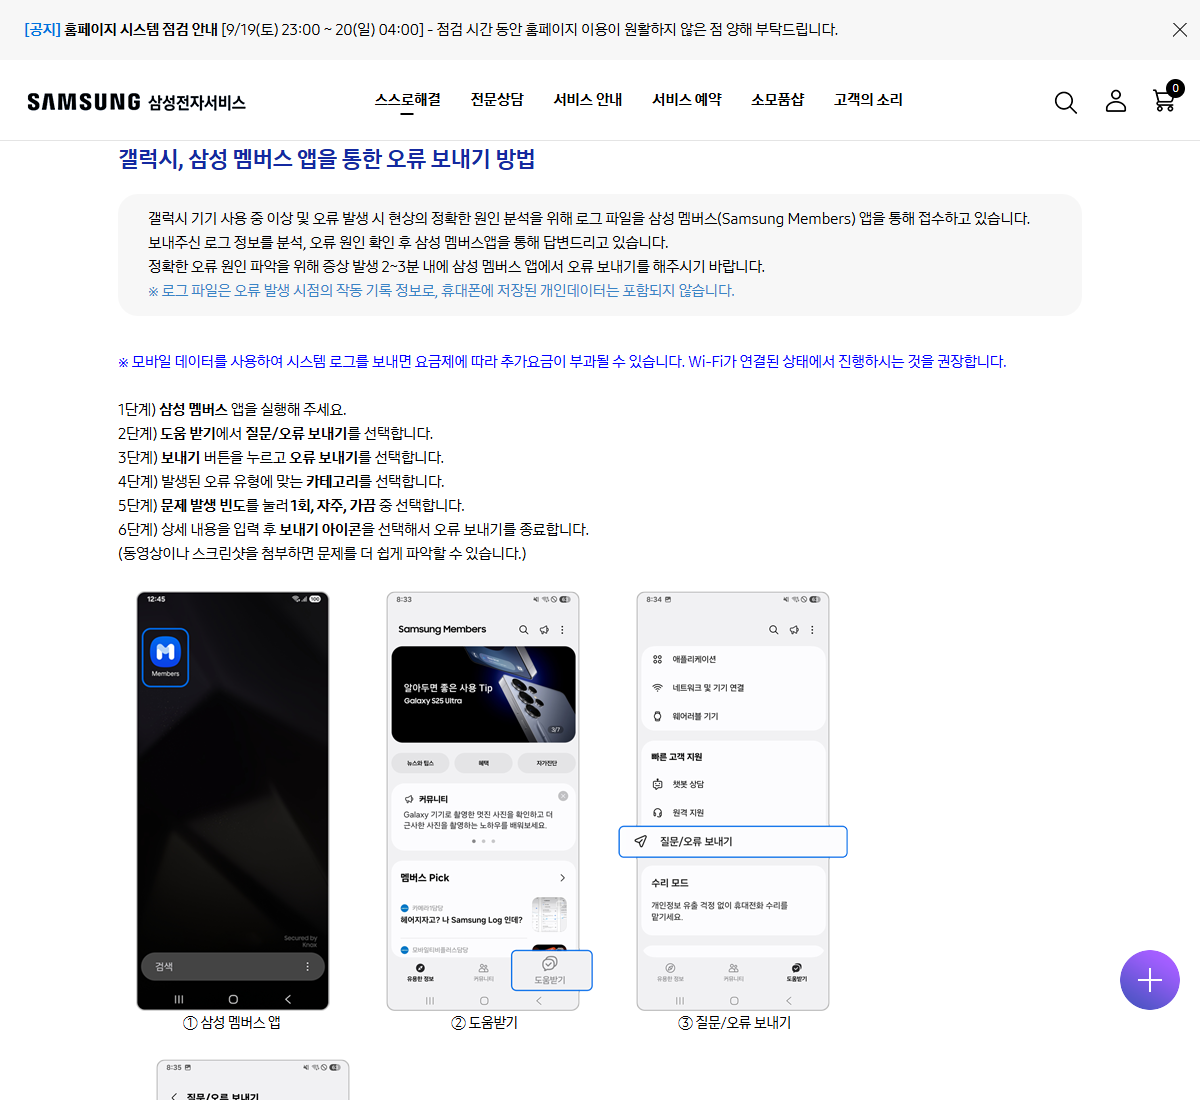Click the step 4단계 카테고리 line
Viewport: 1200px width, 1100px height.
tap(281, 482)
